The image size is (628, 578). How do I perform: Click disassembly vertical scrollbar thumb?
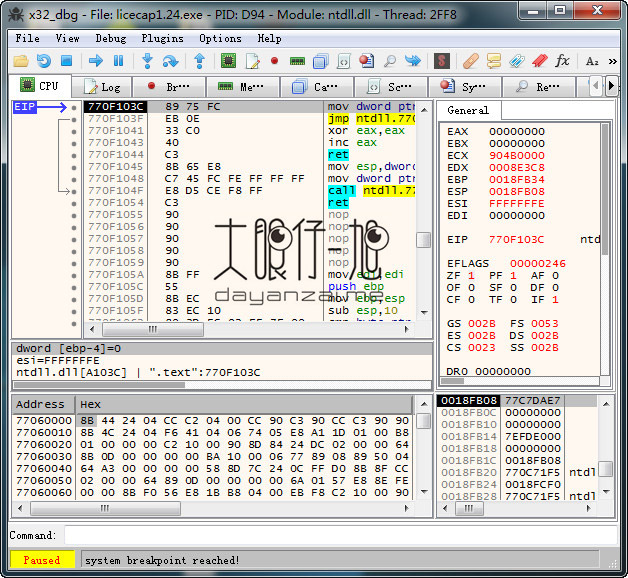pyautogui.click(x=424, y=240)
